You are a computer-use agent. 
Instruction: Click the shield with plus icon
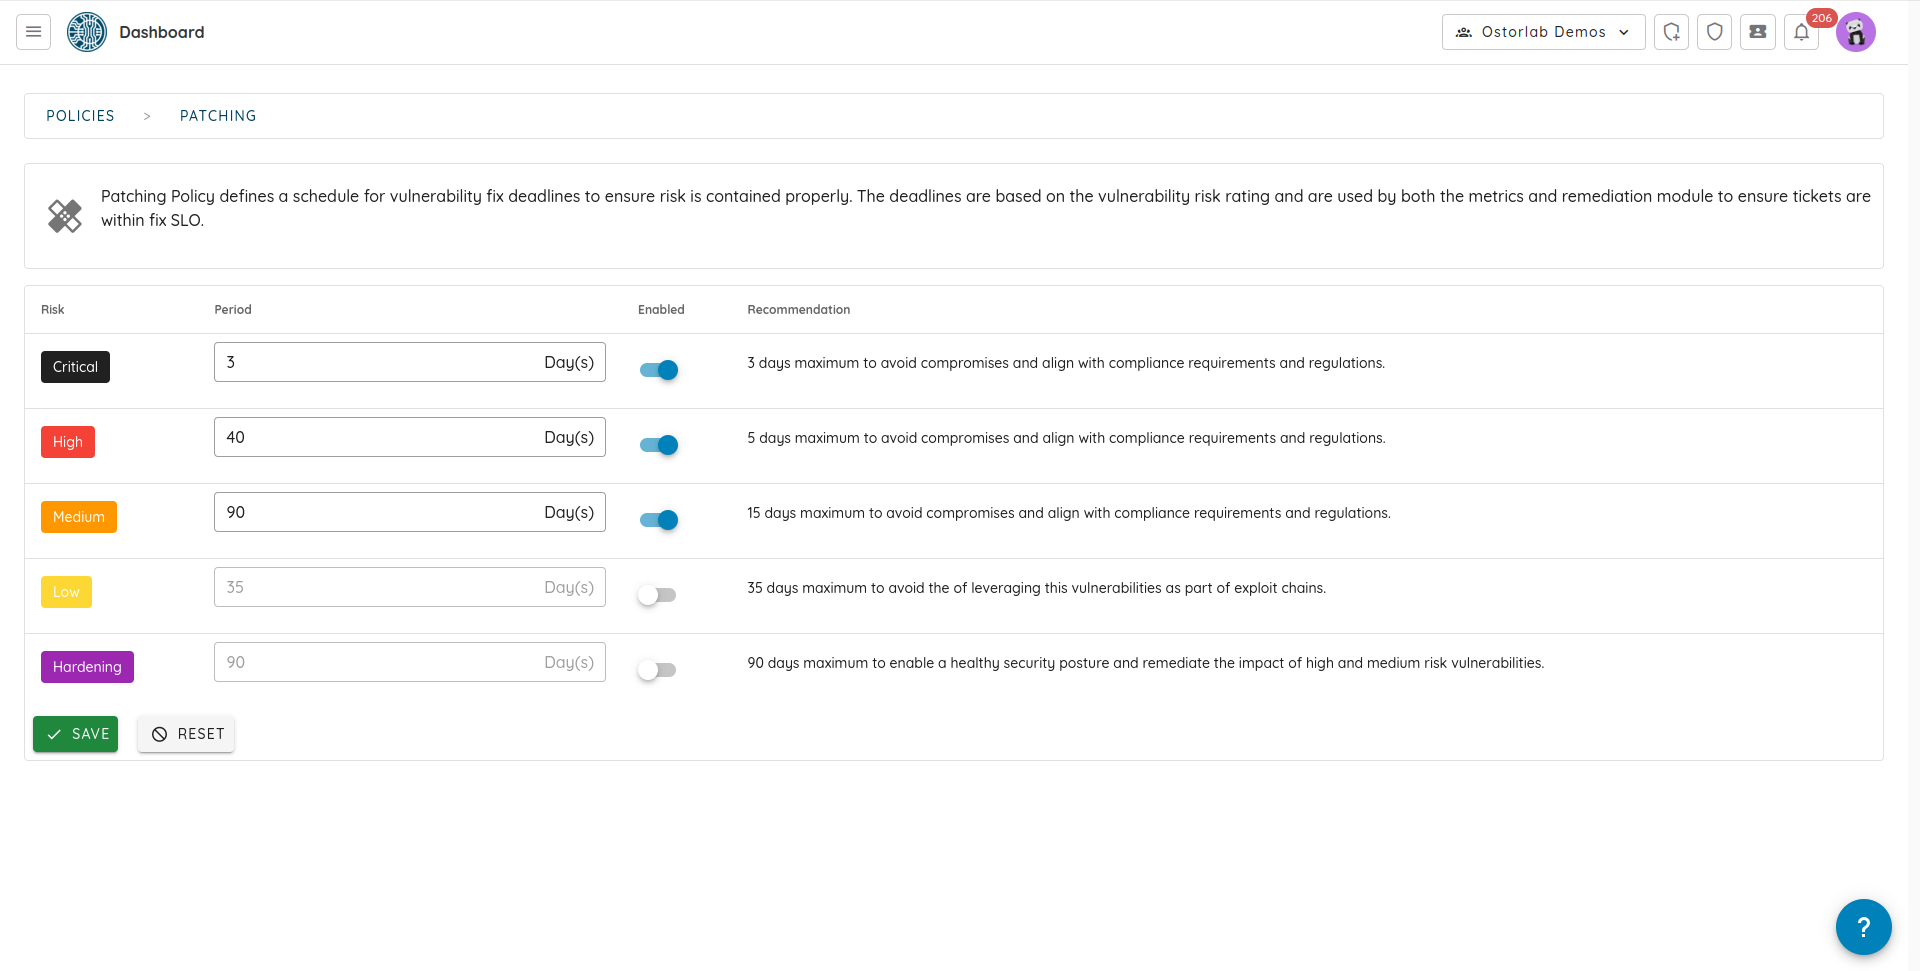[x=1671, y=32]
